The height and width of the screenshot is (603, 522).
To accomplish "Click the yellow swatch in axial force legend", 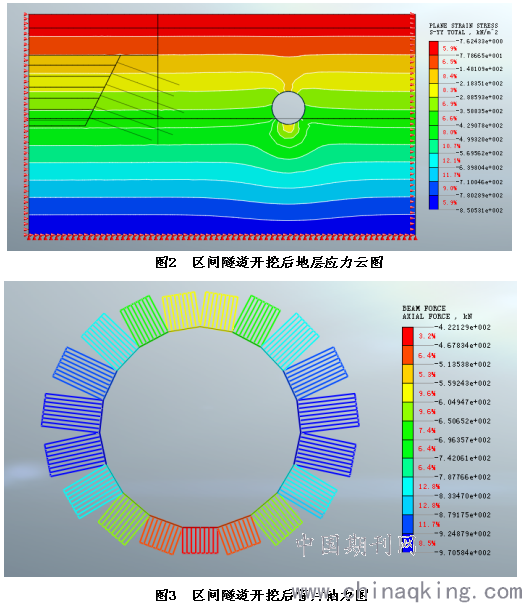I will 408,393.
